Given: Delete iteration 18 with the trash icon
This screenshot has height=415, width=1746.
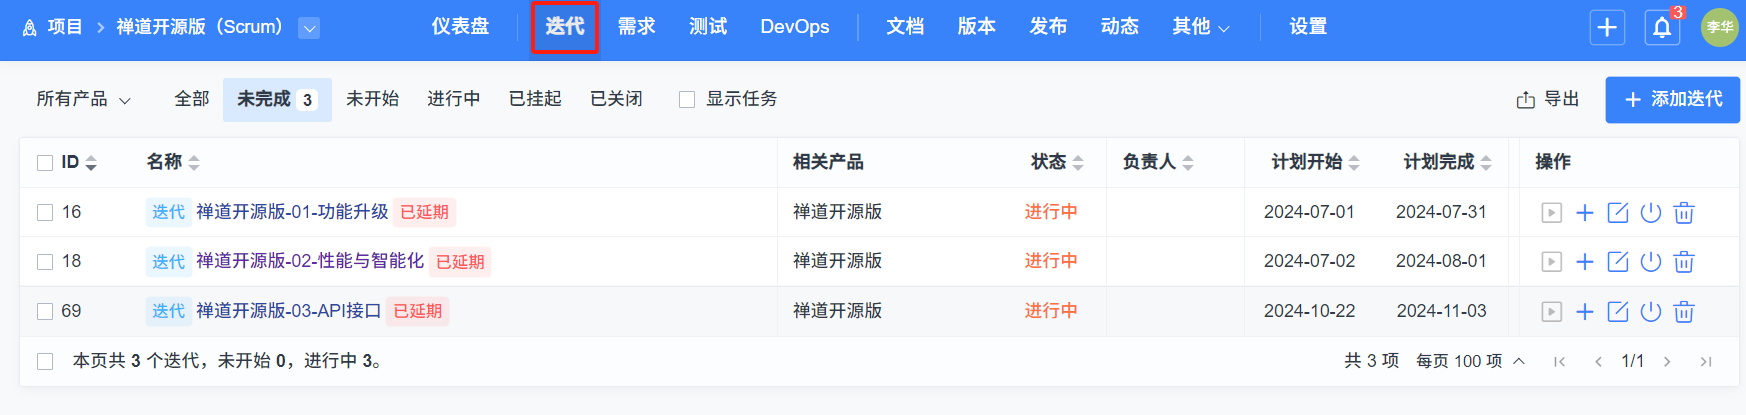Looking at the screenshot, I should (1684, 262).
